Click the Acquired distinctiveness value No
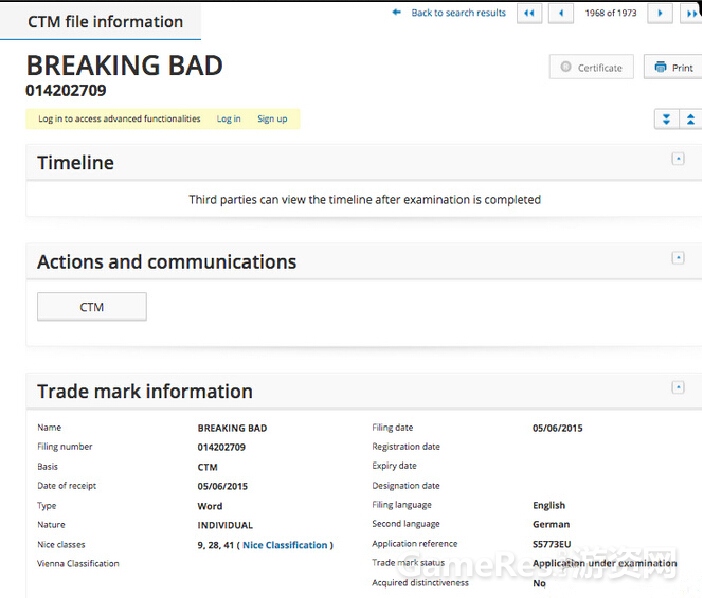Image resolution: width=702 pixels, height=598 pixels. [x=539, y=583]
